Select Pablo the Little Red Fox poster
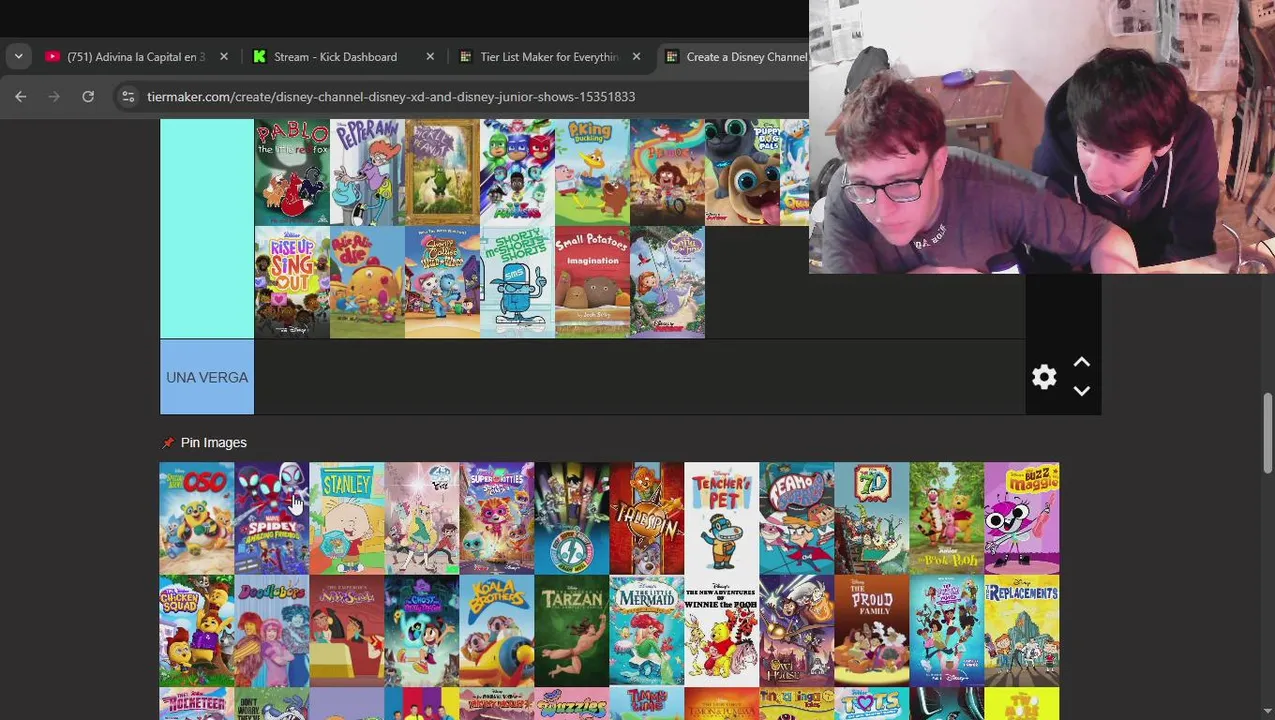 point(292,172)
